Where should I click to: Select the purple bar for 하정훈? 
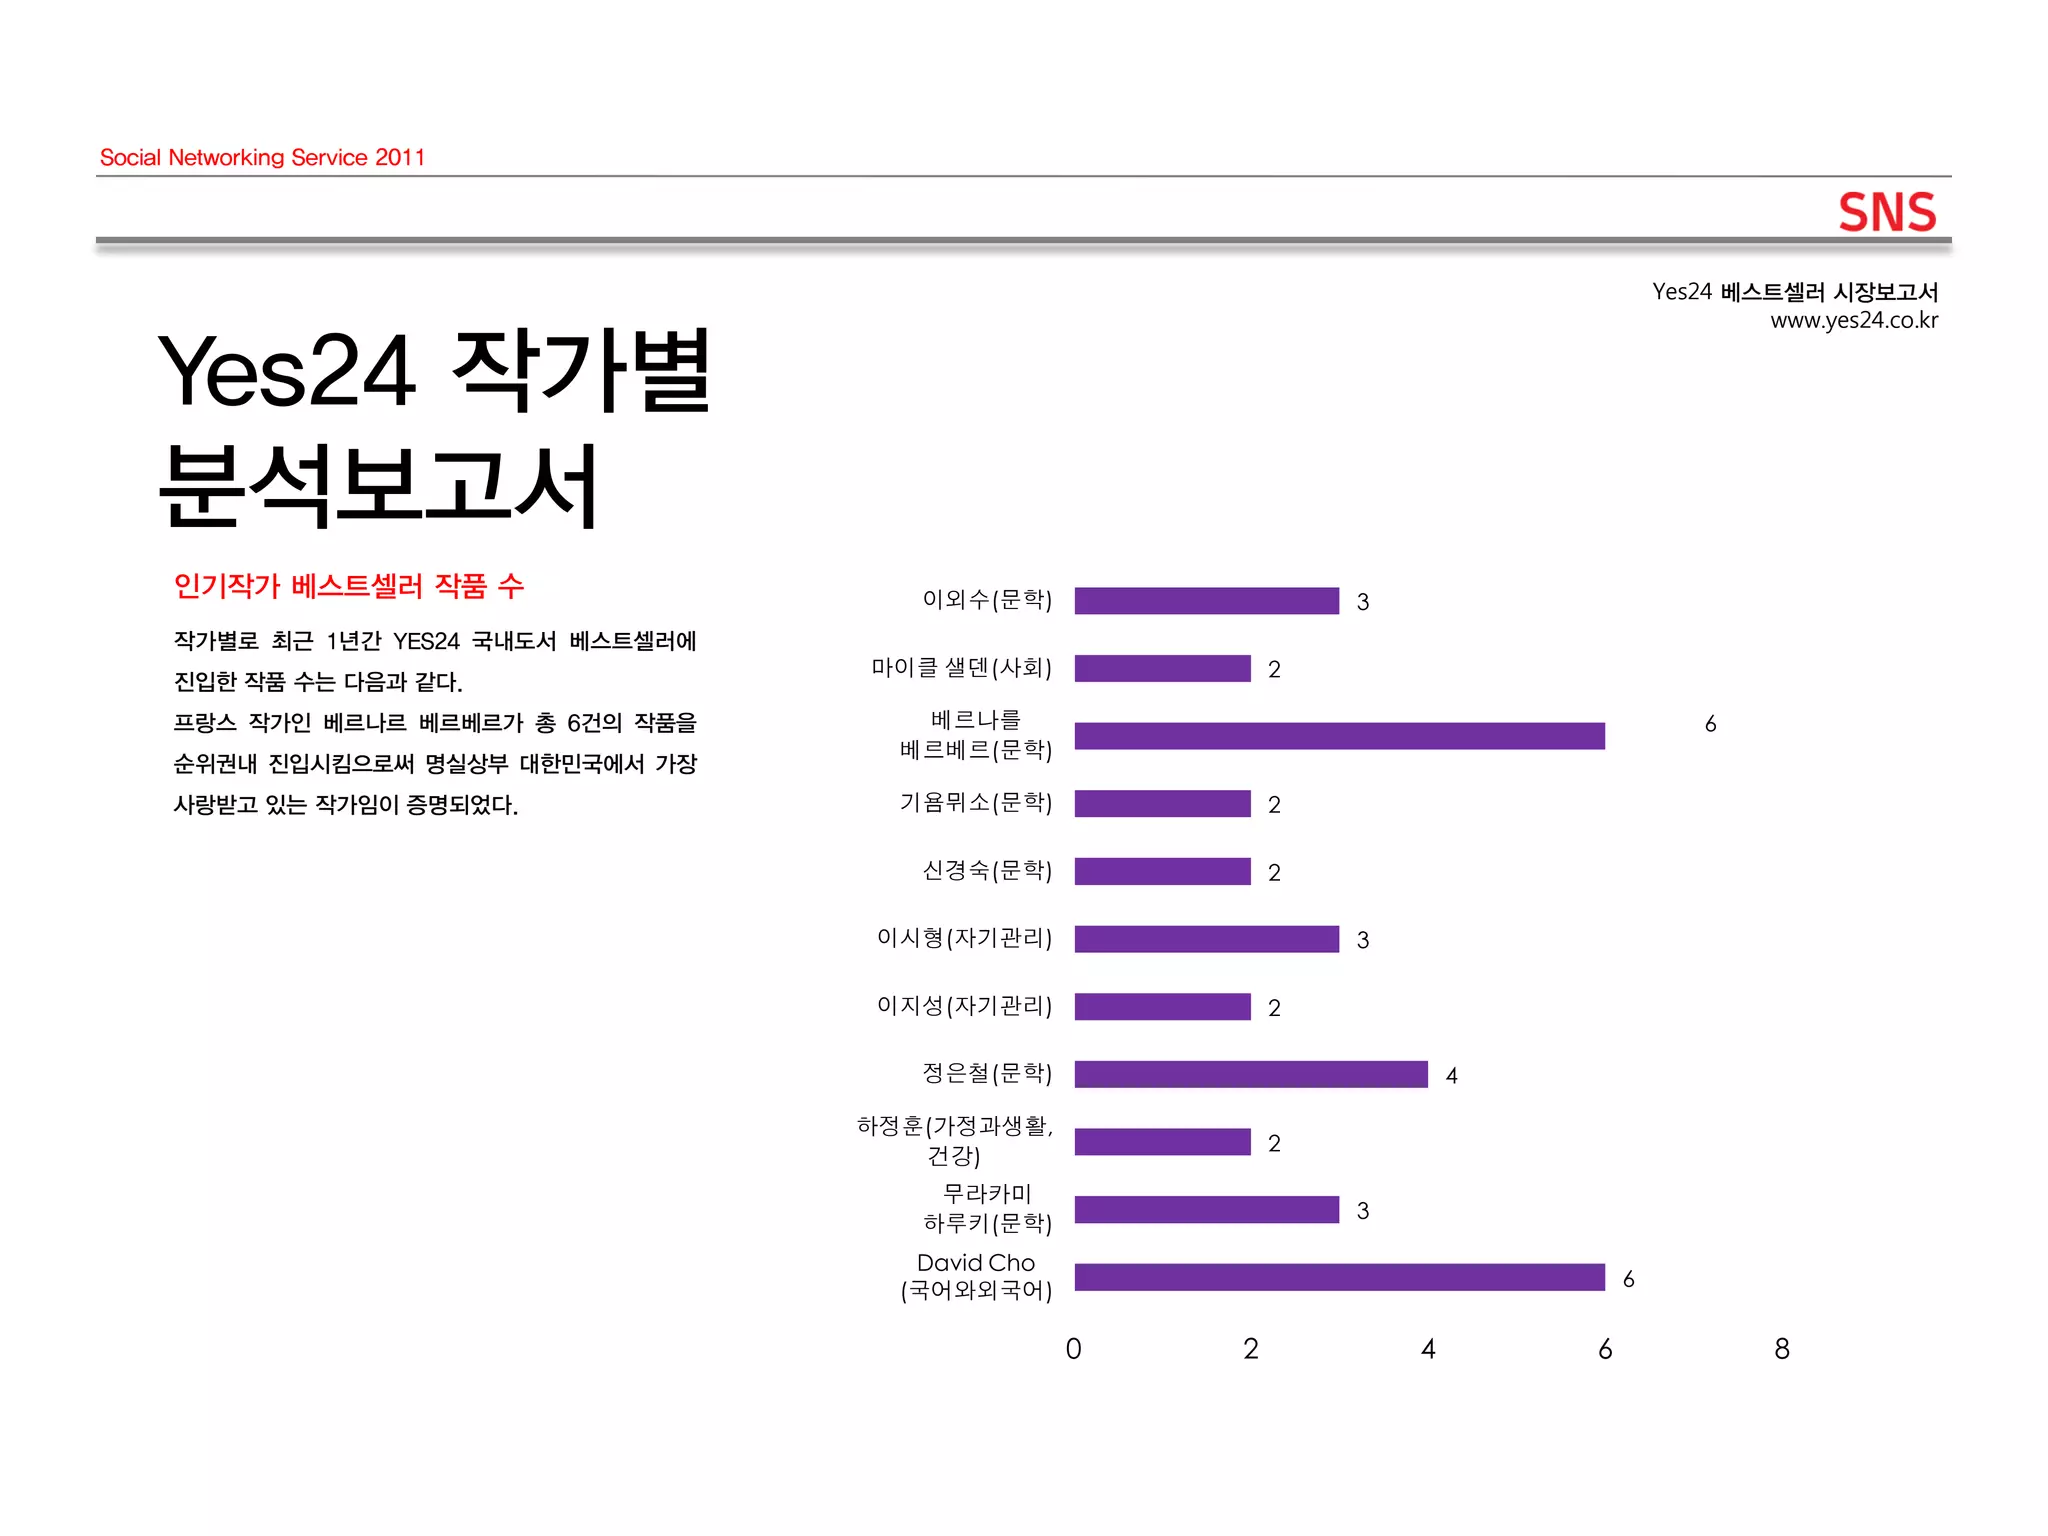click(1163, 1142)
